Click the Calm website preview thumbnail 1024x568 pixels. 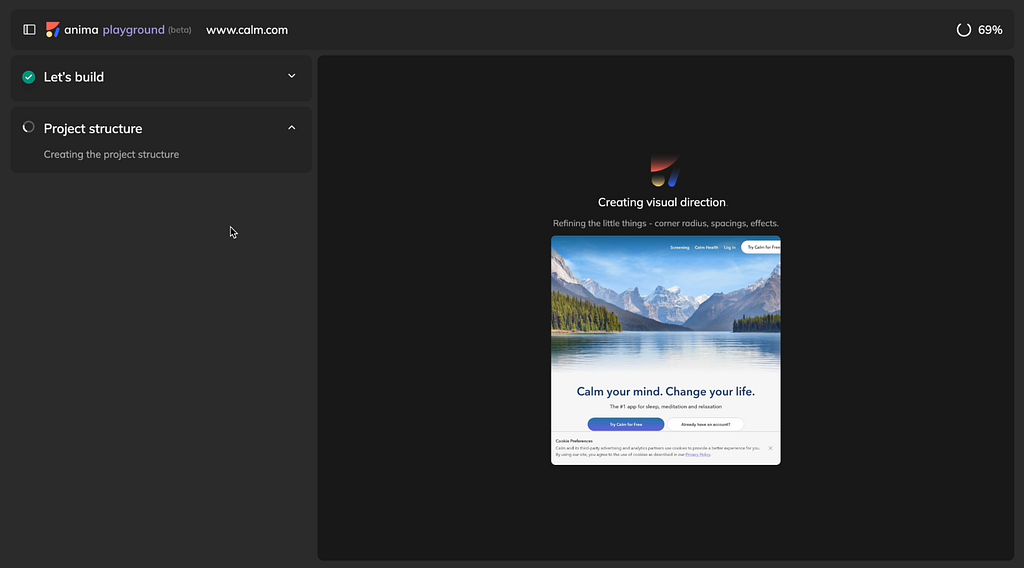click(665, 350)
